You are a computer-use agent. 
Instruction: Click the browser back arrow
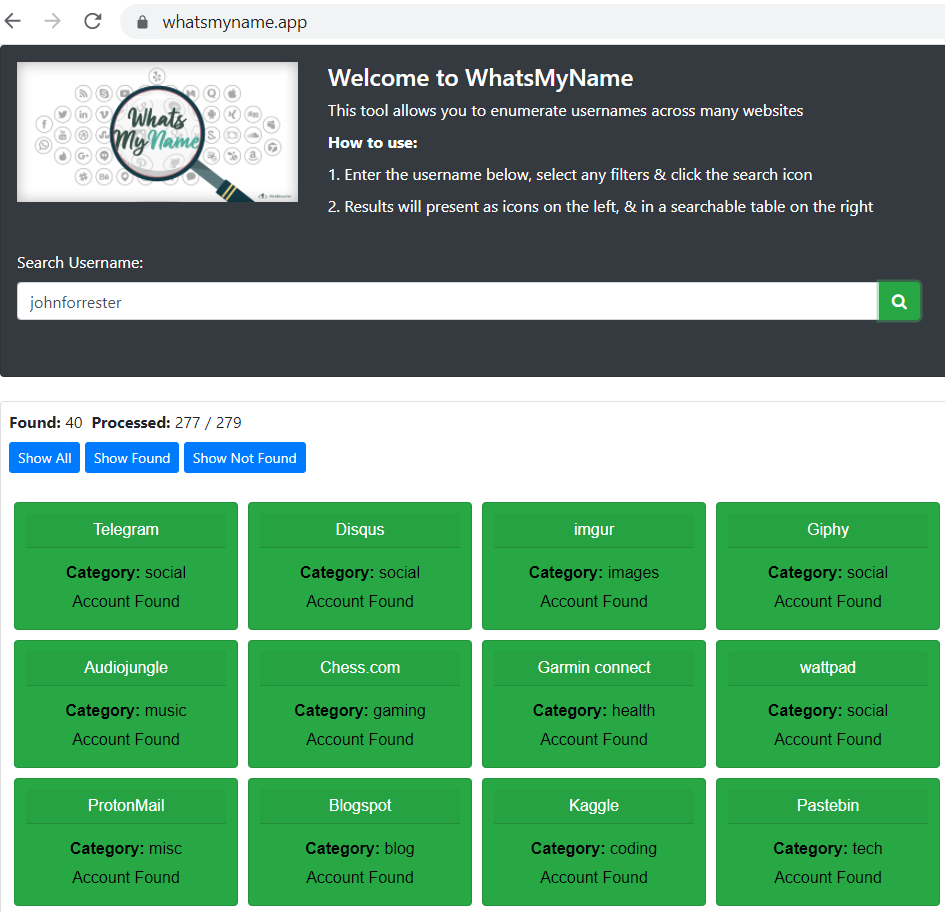coord(14,21)
